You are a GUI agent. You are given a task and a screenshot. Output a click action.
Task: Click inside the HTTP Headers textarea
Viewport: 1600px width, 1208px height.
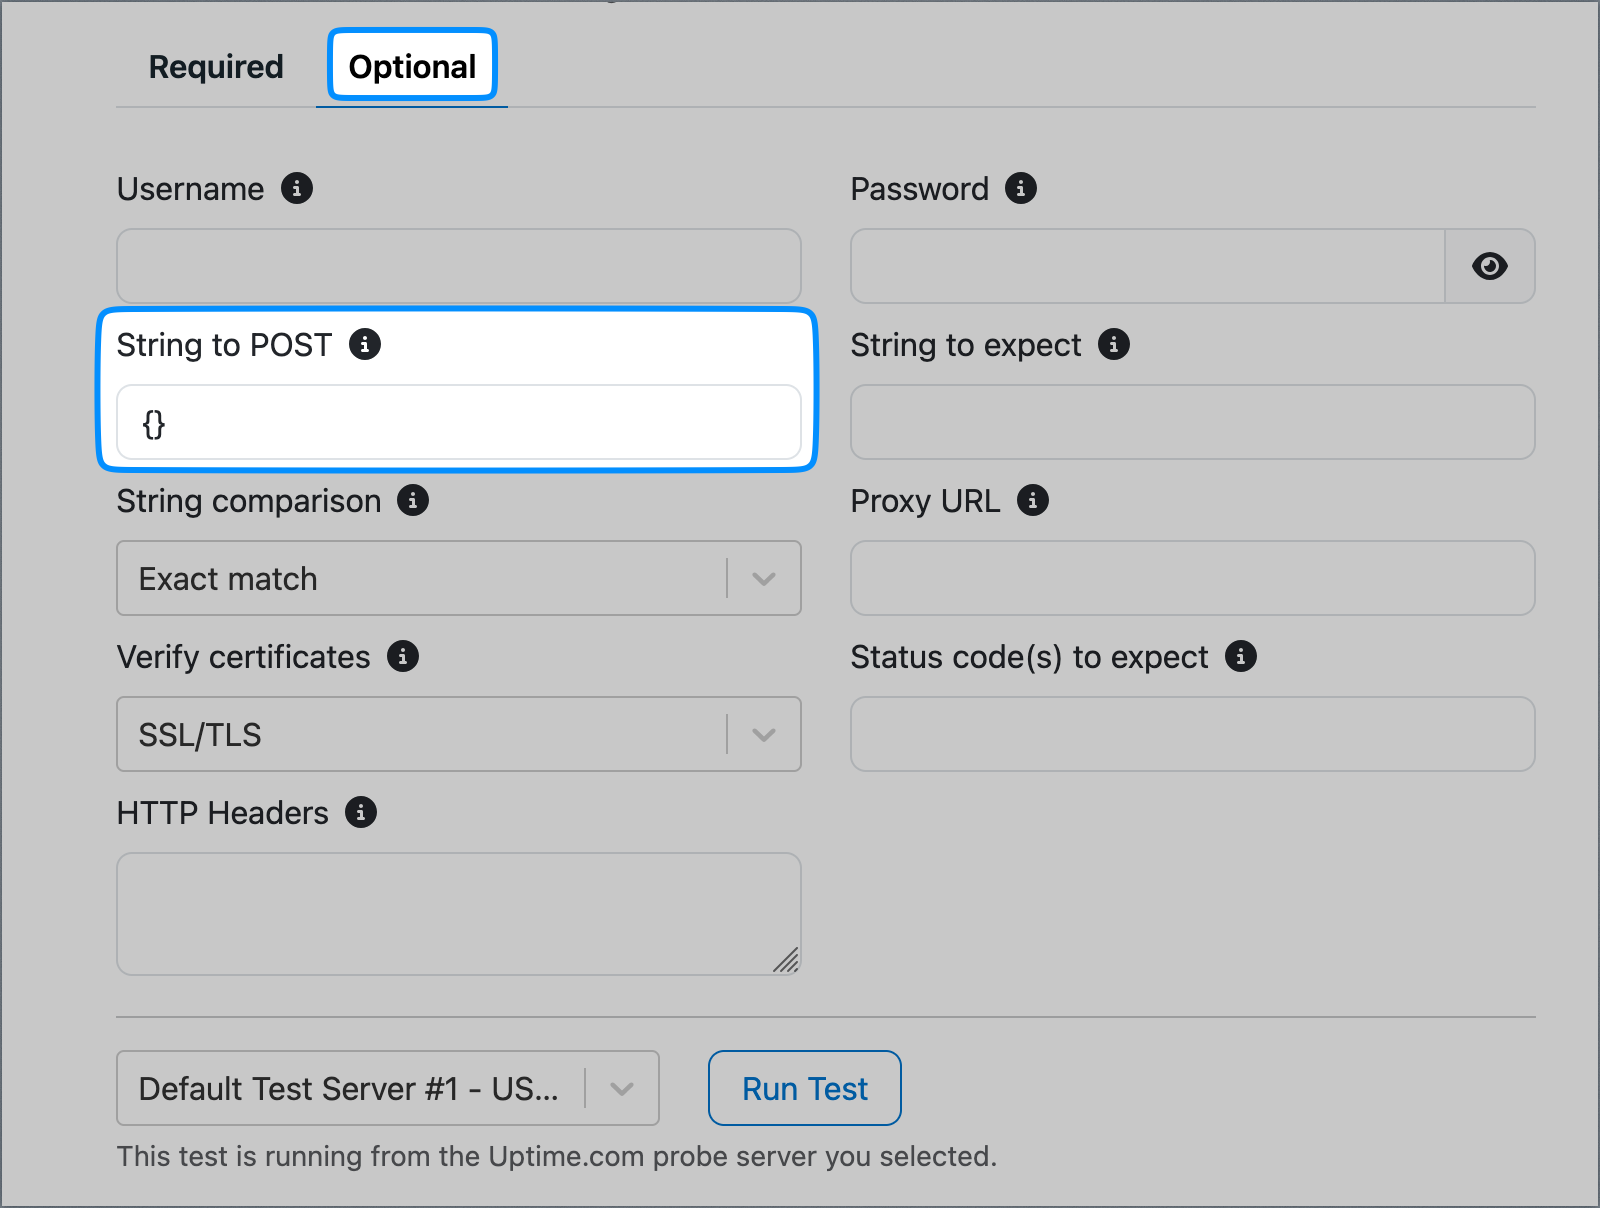(x=459, y=914)
